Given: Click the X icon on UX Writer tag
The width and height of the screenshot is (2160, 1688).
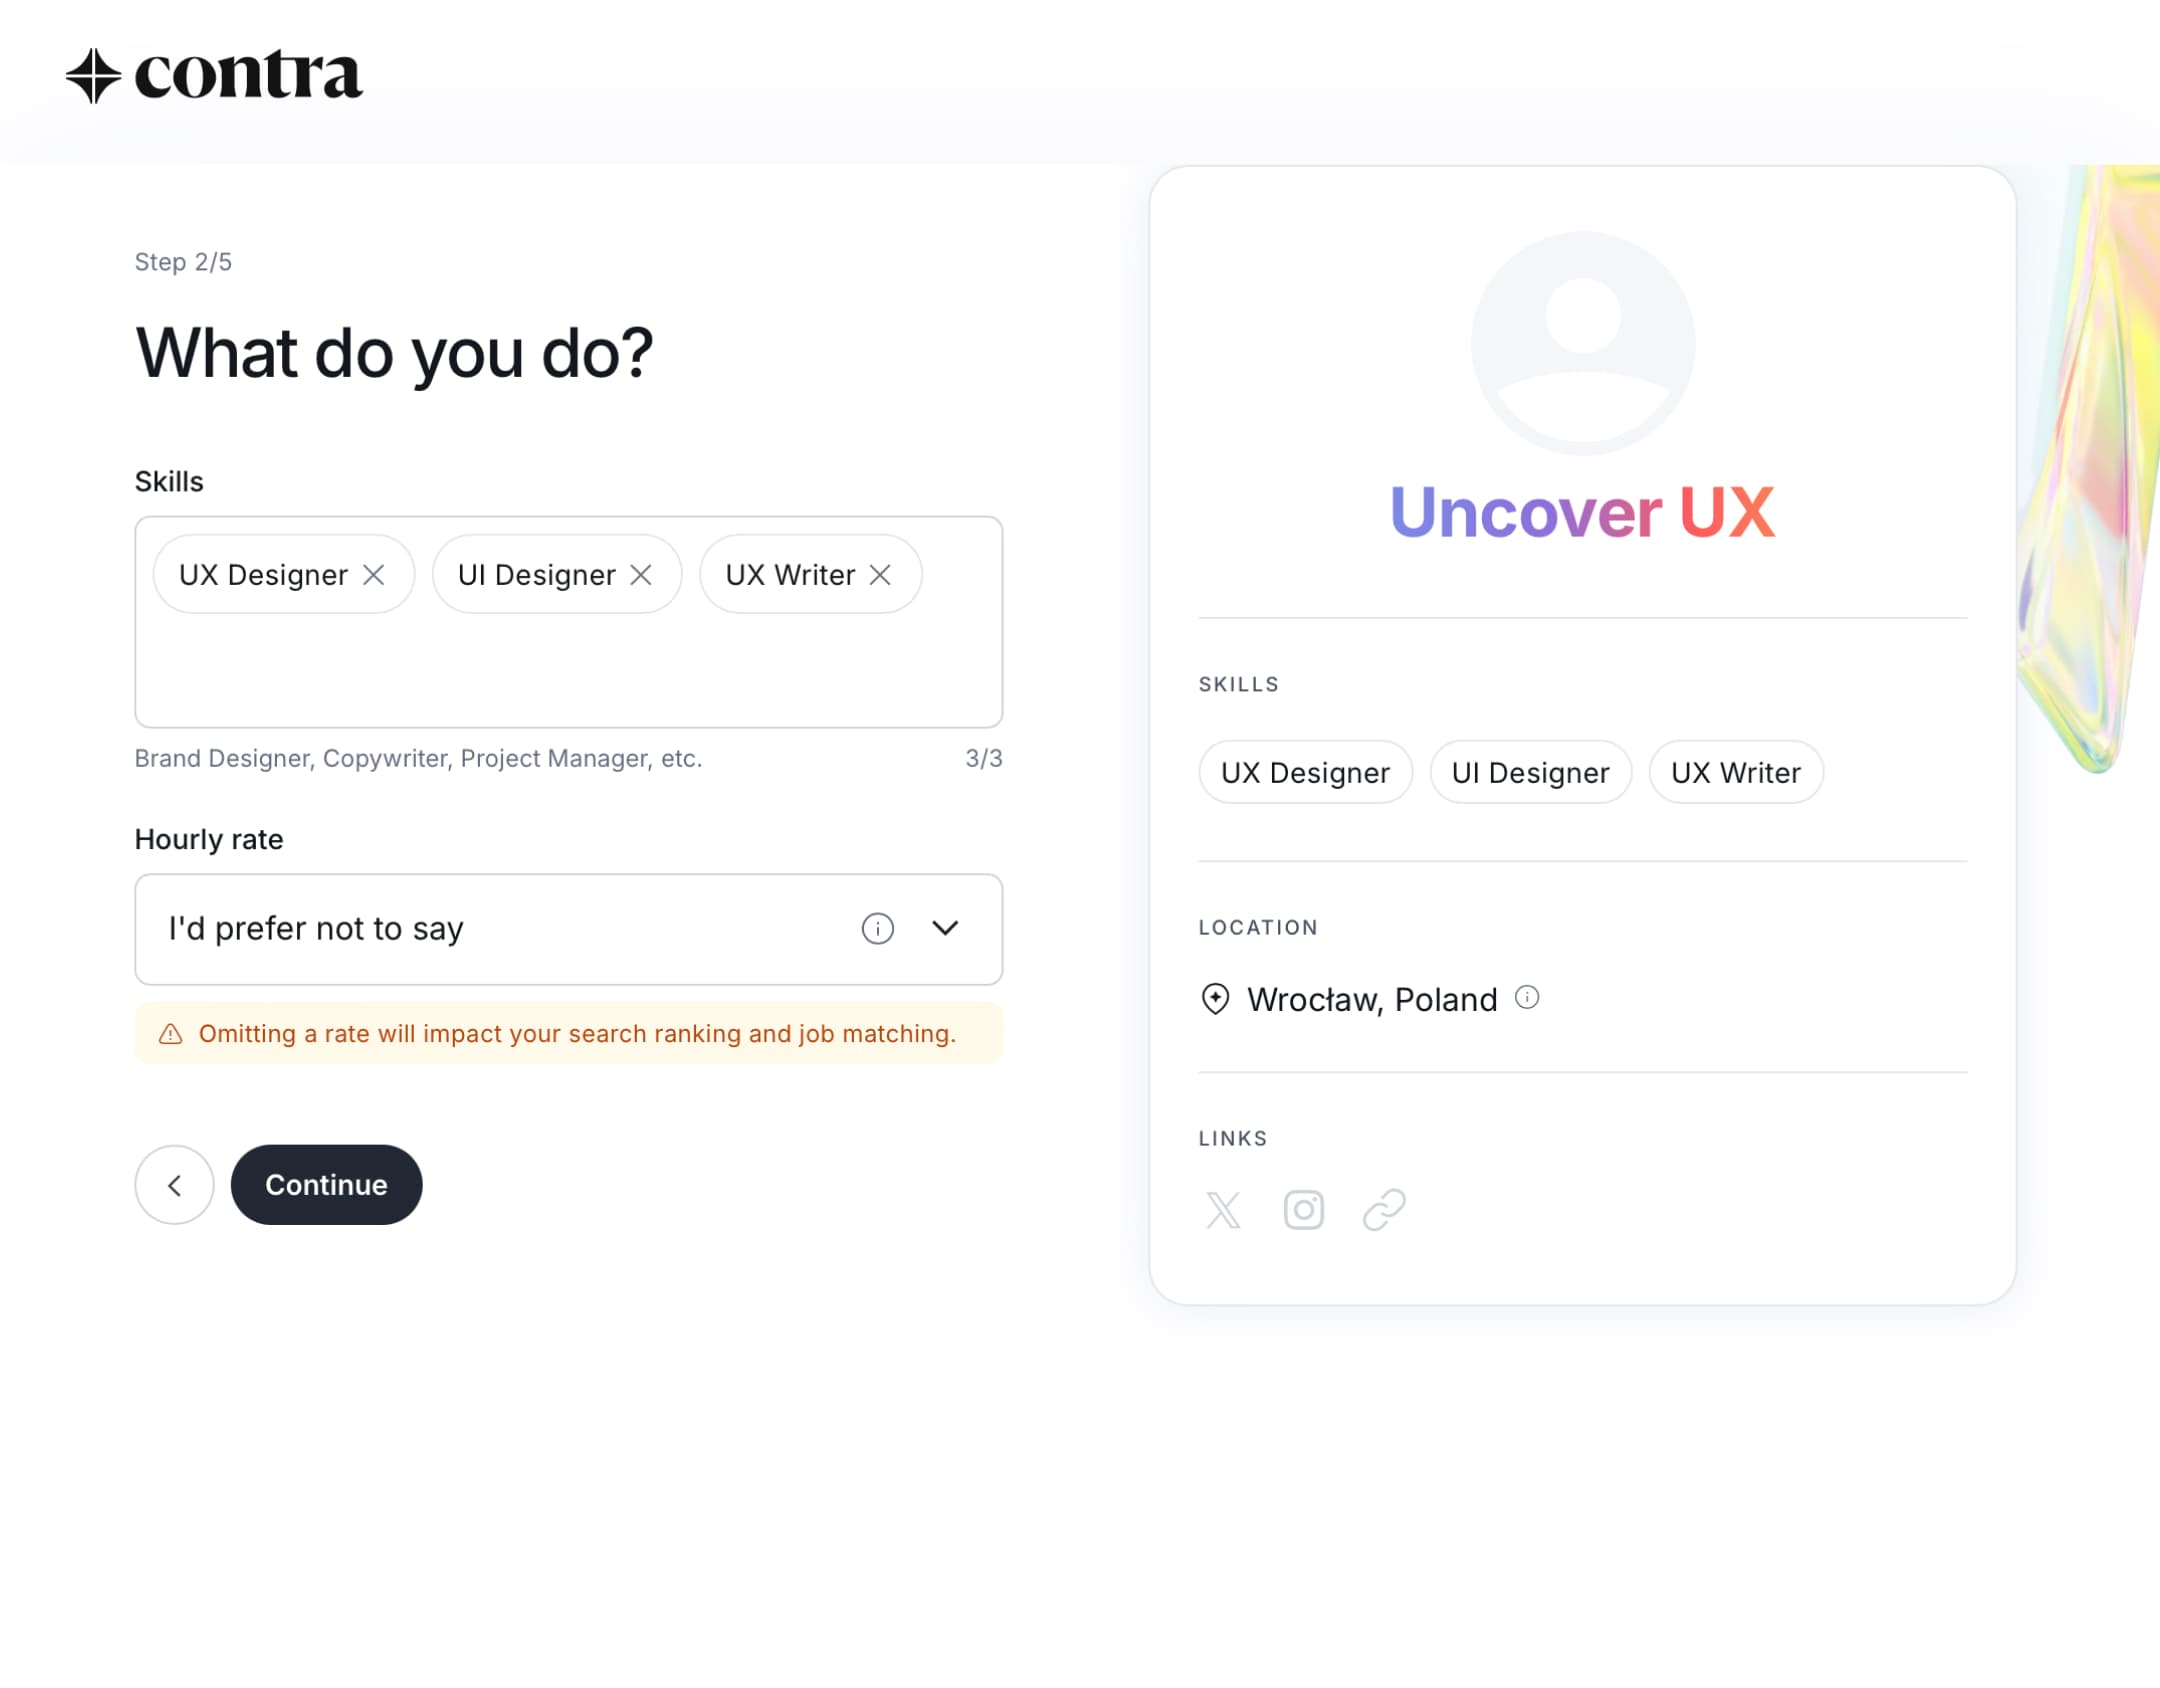Looking at the screenshot, I should pos(882,573).
